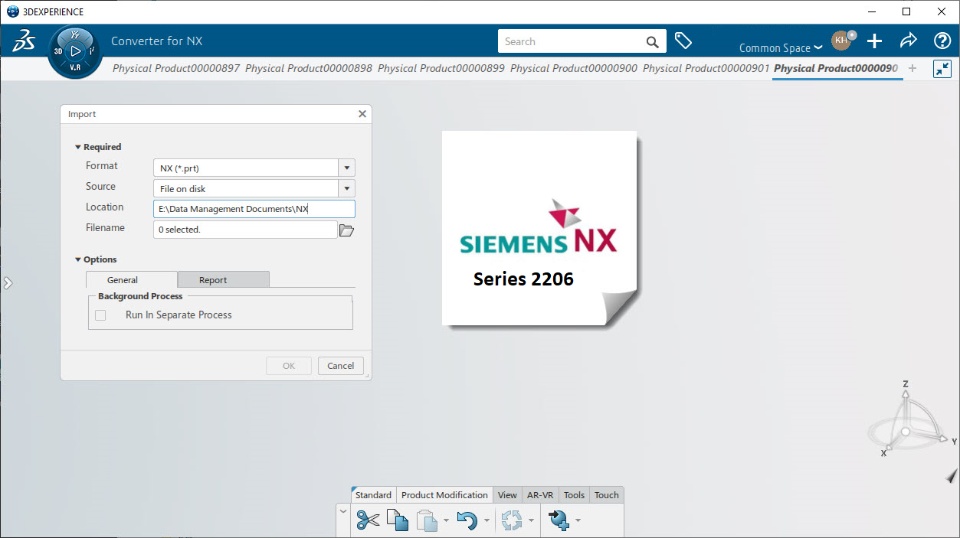960x538 pixels.
Task: Collapse the Required section
Action: [x=78, y=147]
